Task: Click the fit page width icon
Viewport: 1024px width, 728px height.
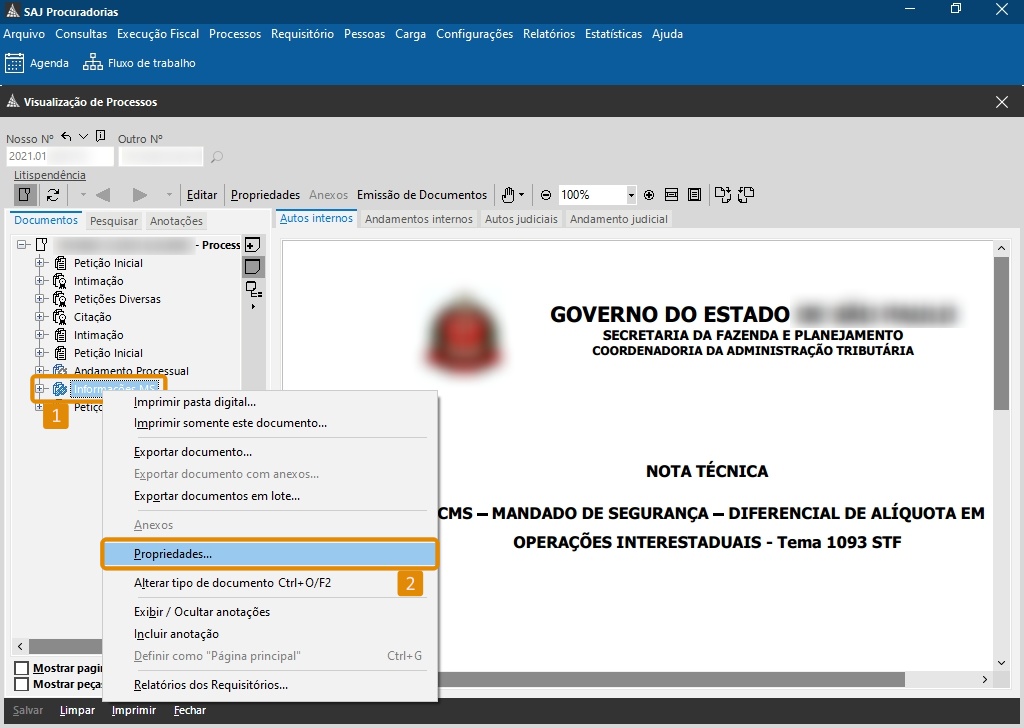Action: 672,195
